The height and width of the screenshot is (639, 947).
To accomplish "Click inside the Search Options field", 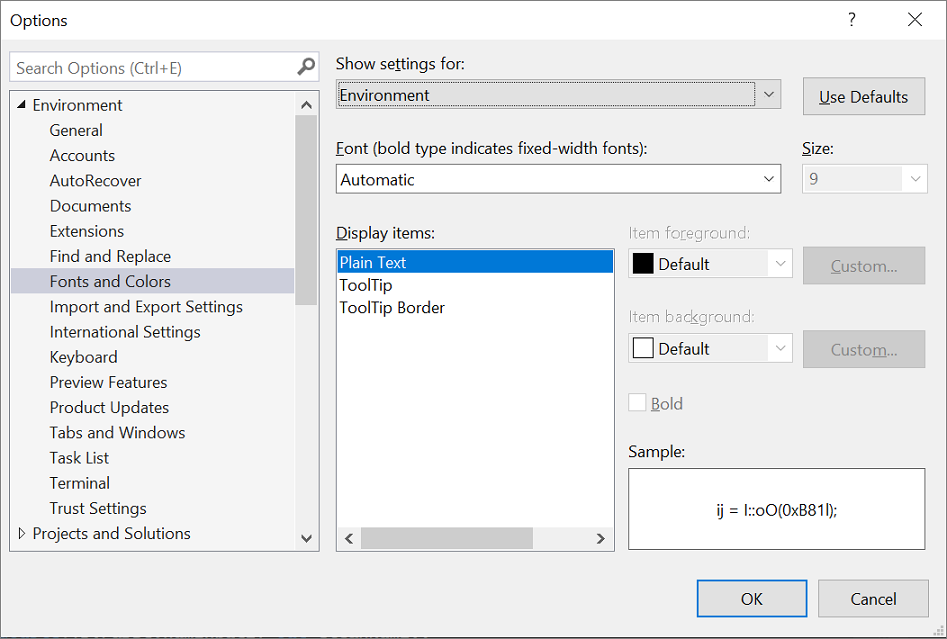I will point(150,67).
